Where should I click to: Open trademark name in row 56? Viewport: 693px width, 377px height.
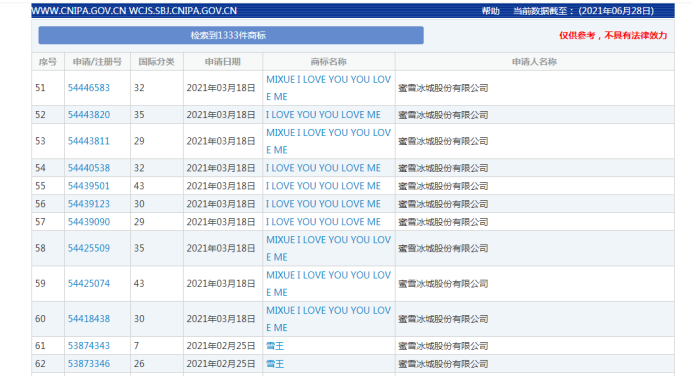click(323, 204)
